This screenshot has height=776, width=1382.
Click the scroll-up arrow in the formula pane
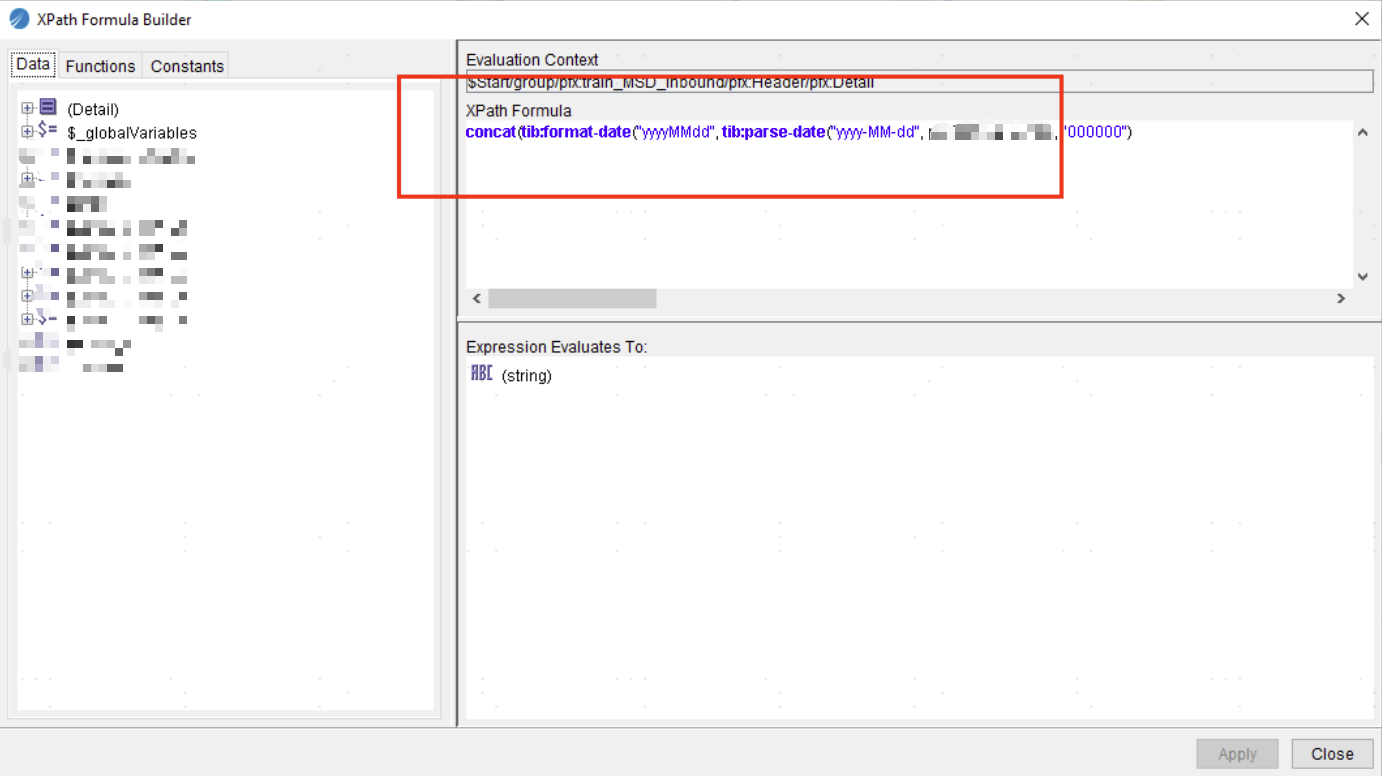(x=1361, y=131)
